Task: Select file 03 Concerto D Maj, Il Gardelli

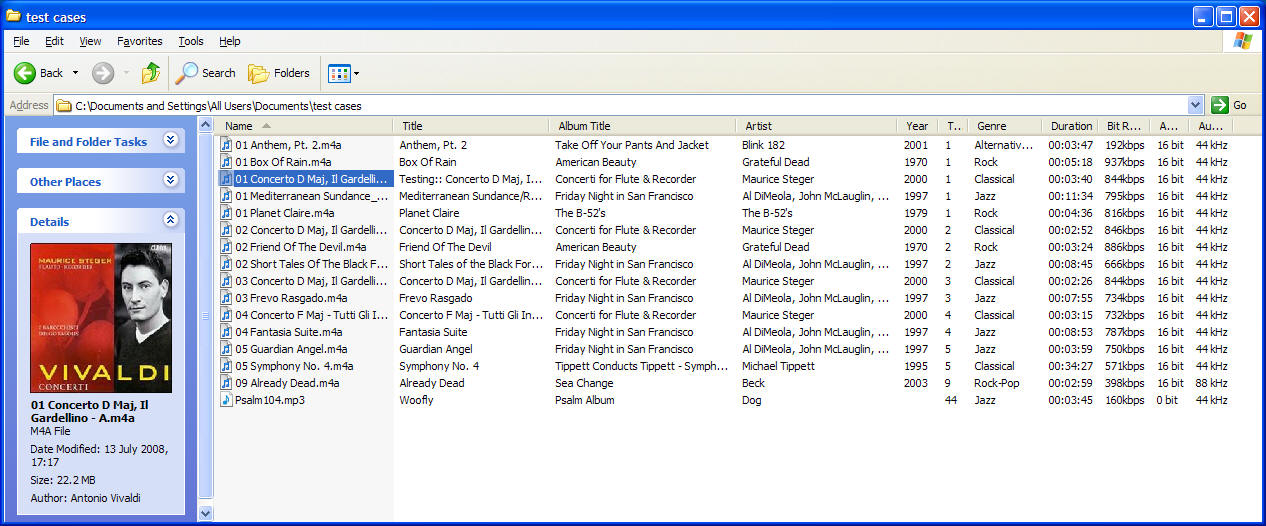Action: click(x=304, y=281)
